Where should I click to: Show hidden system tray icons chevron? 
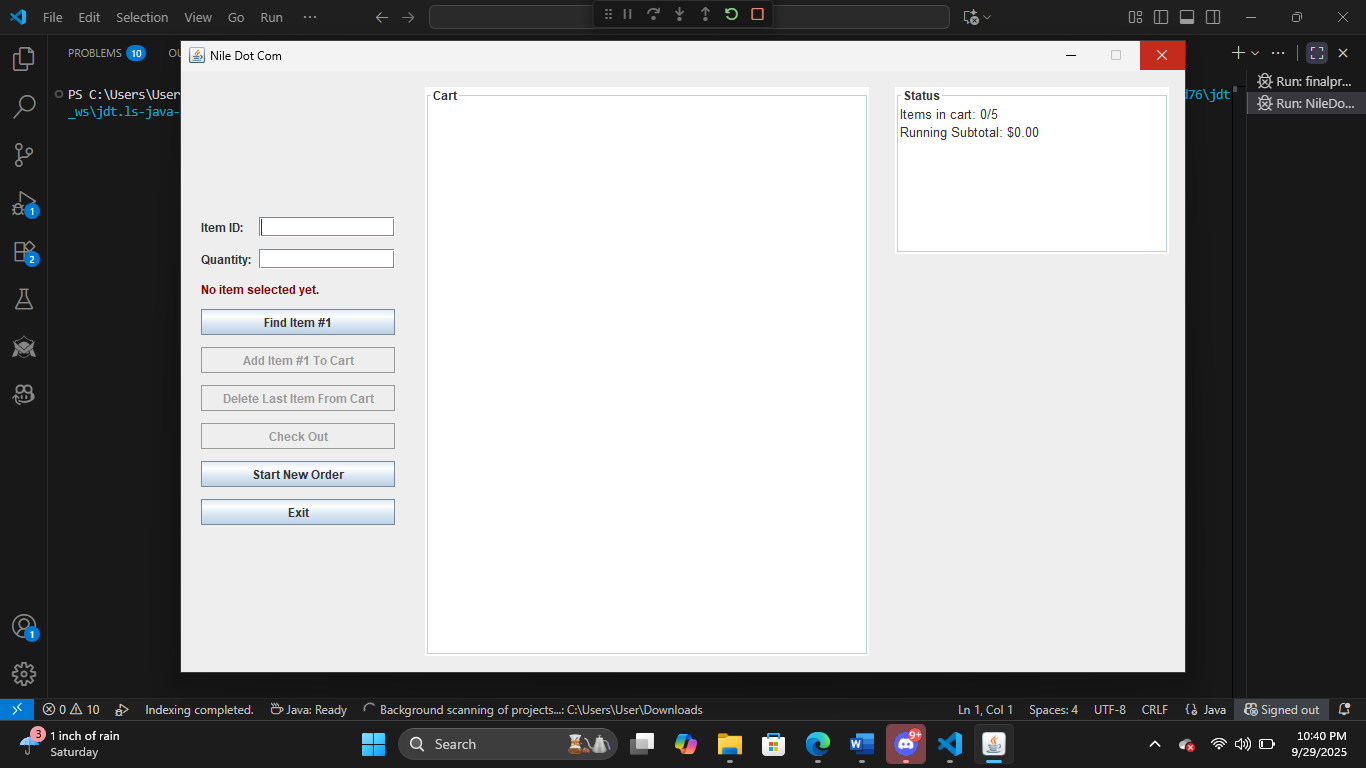pyautogui.click(x=1155, y=744)
